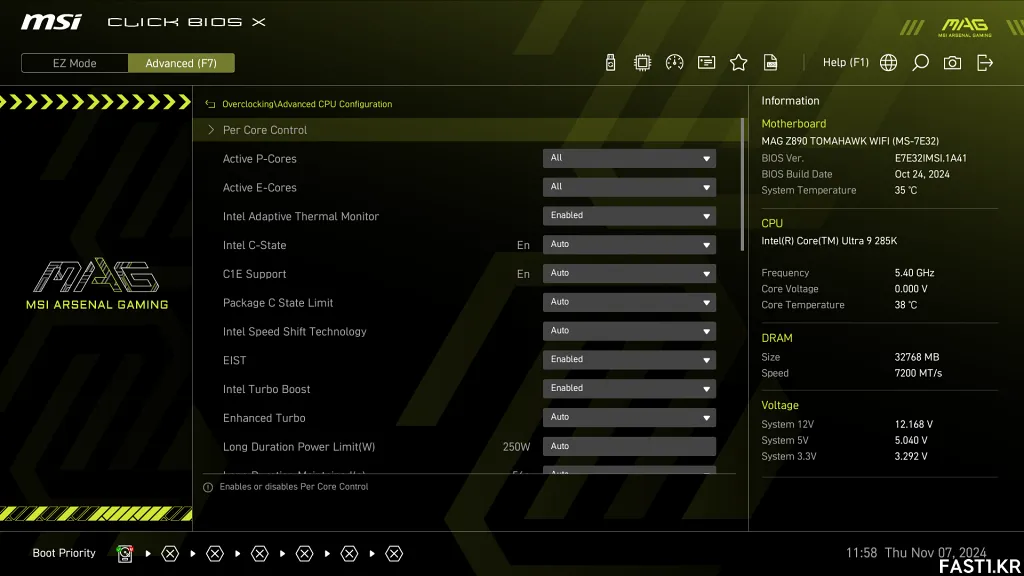Open Help (F1)

pos(846,63)
